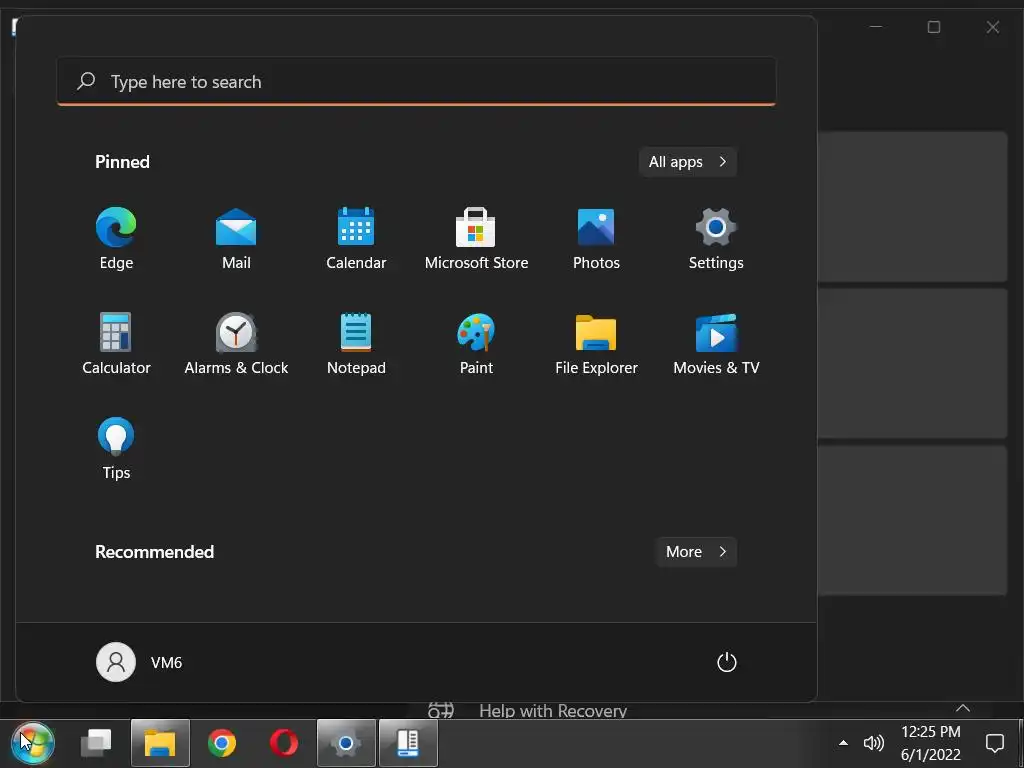Click Help with Recovery link
1024x768 pixels.
pyautogui.click(x=552, y=711)
